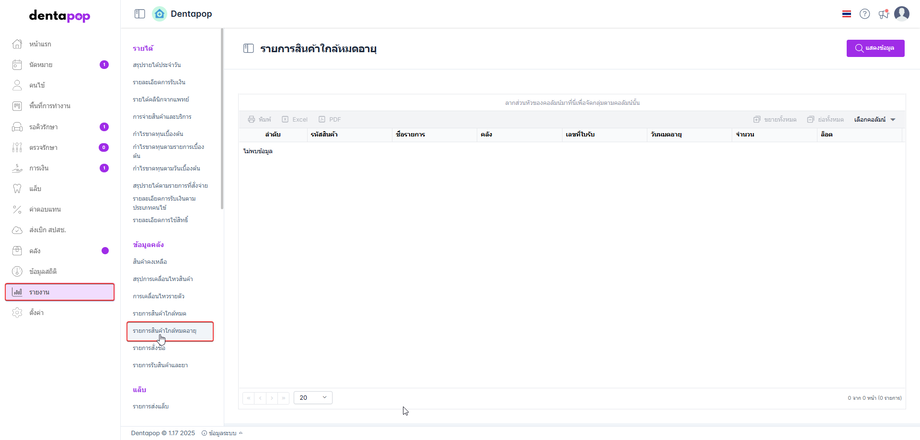The height and width of the screenshot is (440, 920).
Task: Sort by the วันหมดอายุ column header
Action: pos(688,135)
